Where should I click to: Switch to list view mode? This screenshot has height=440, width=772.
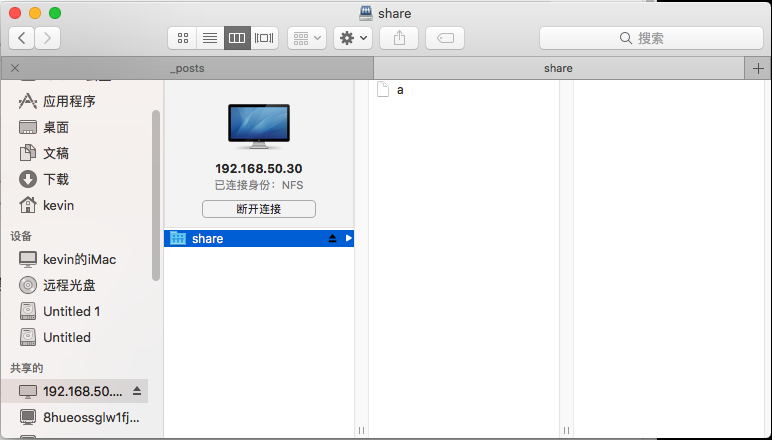(x=210, y=38)
